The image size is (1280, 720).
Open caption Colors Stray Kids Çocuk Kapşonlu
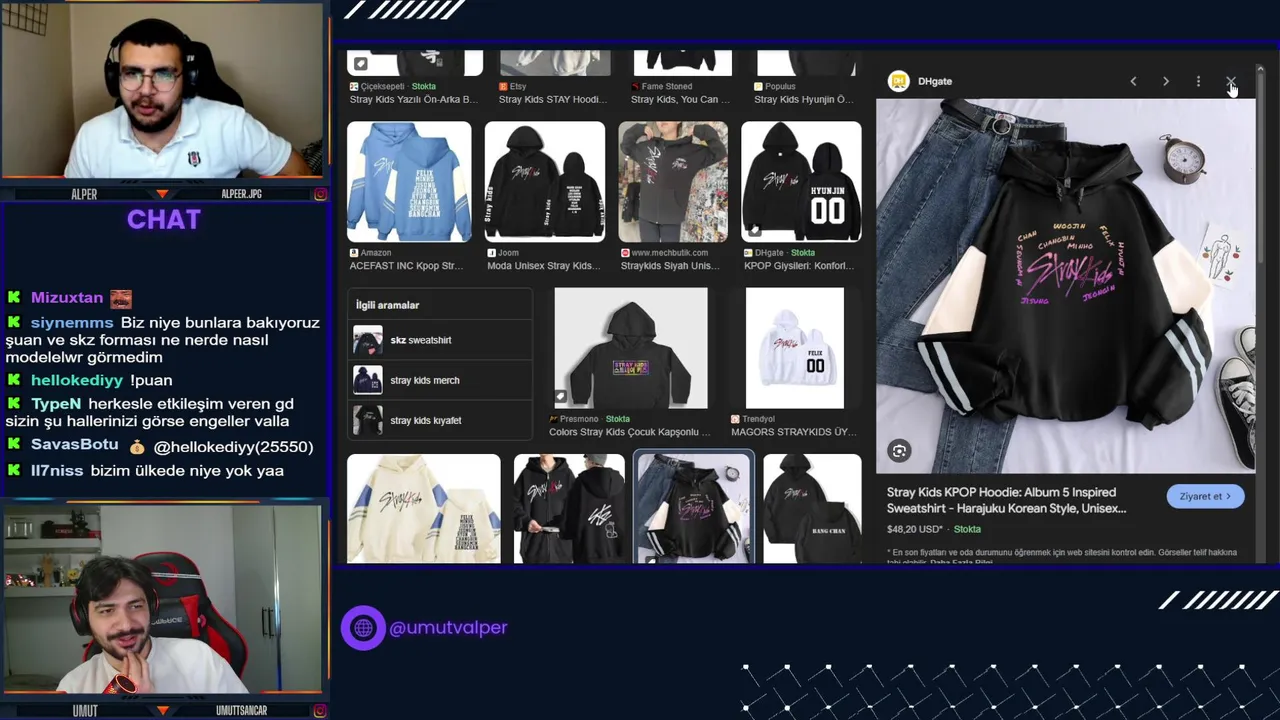click(x=630, y=432)
